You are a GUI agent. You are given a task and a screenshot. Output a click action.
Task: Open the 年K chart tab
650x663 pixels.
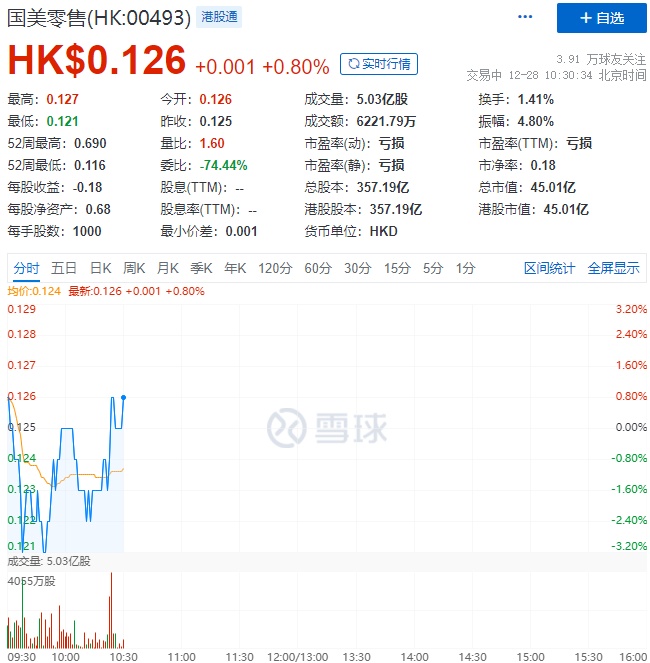pos(235,268)
